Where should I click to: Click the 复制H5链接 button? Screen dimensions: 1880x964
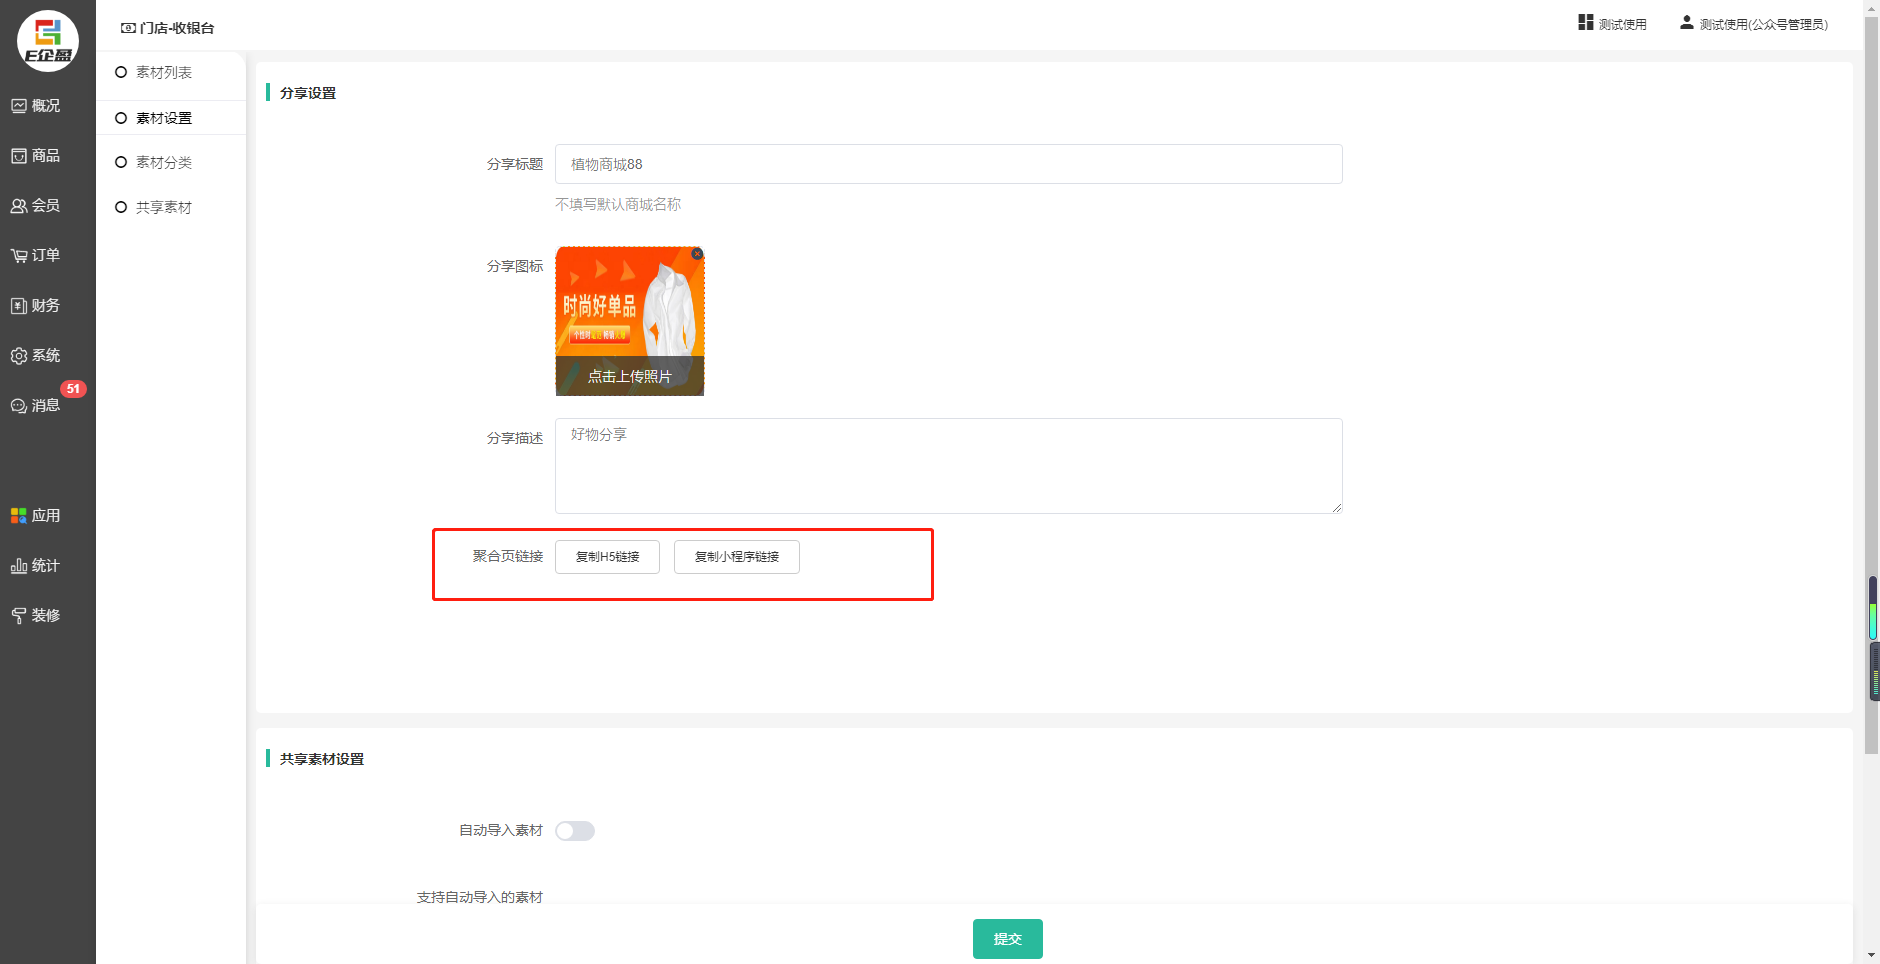[x=607, y=557]
